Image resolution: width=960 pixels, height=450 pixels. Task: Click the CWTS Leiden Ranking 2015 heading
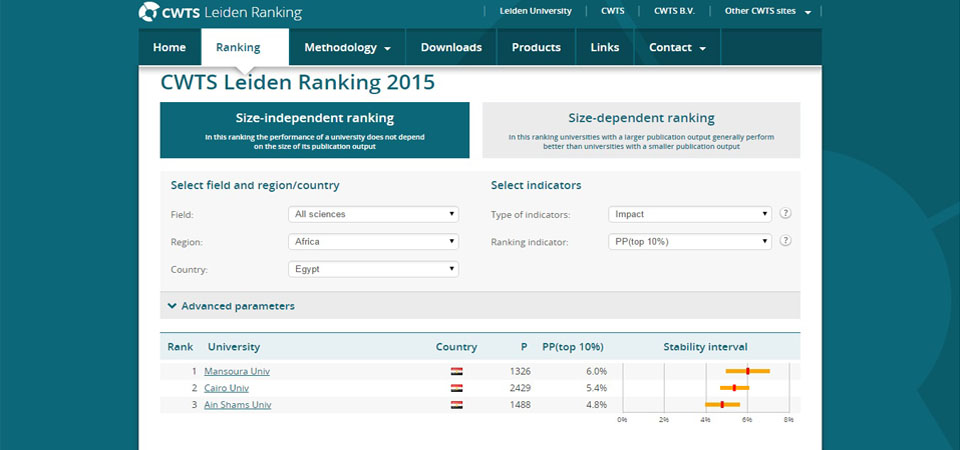click(298, 82)
